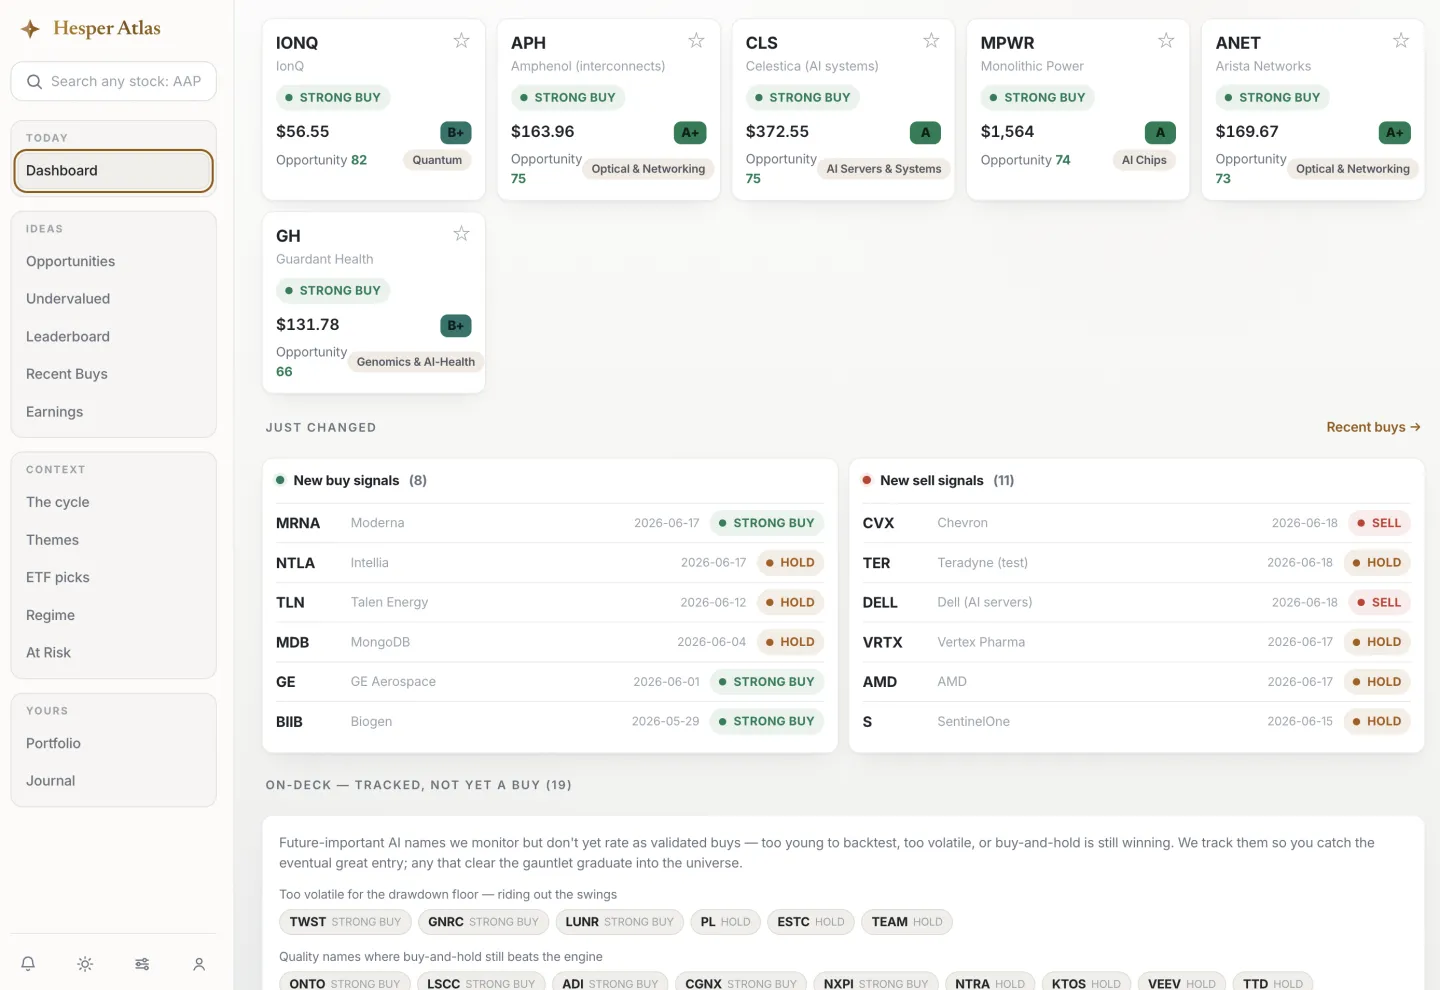Click the search magnifier icon
Viewport: 1440px width, 990px height.
point(35,82)
